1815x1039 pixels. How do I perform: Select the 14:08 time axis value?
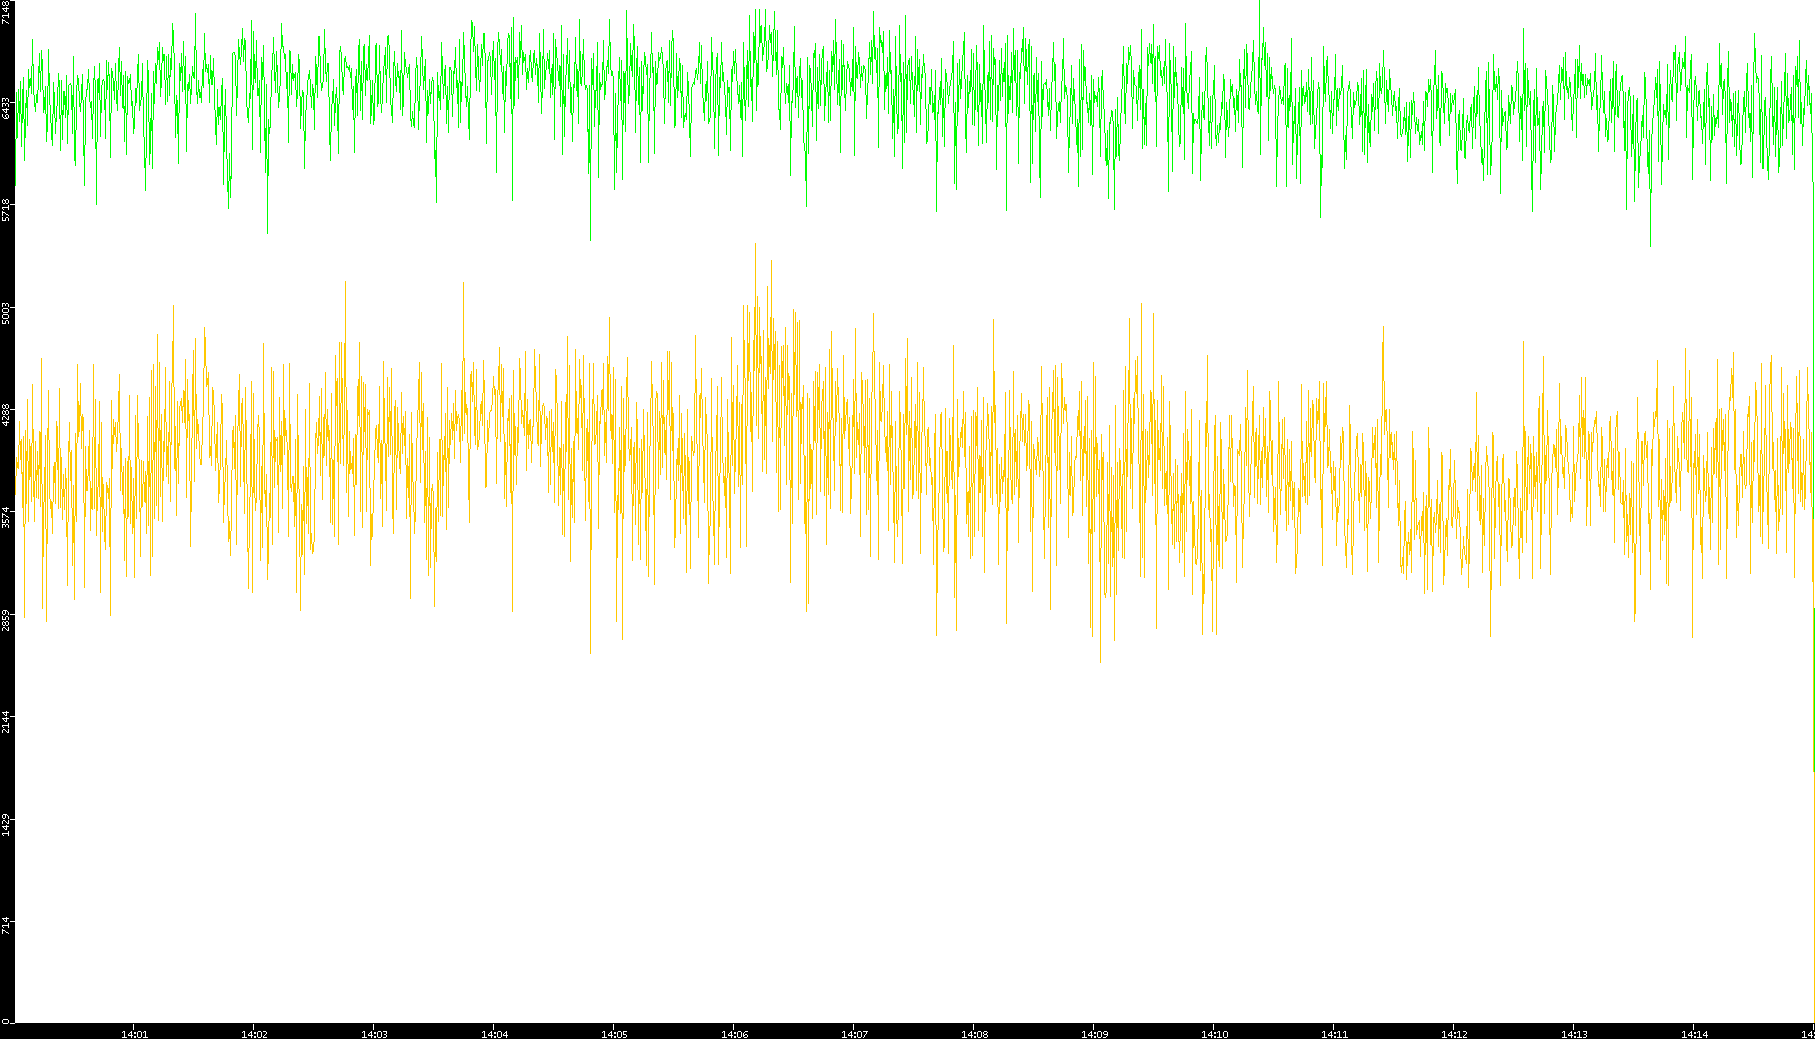(974, 1034)
